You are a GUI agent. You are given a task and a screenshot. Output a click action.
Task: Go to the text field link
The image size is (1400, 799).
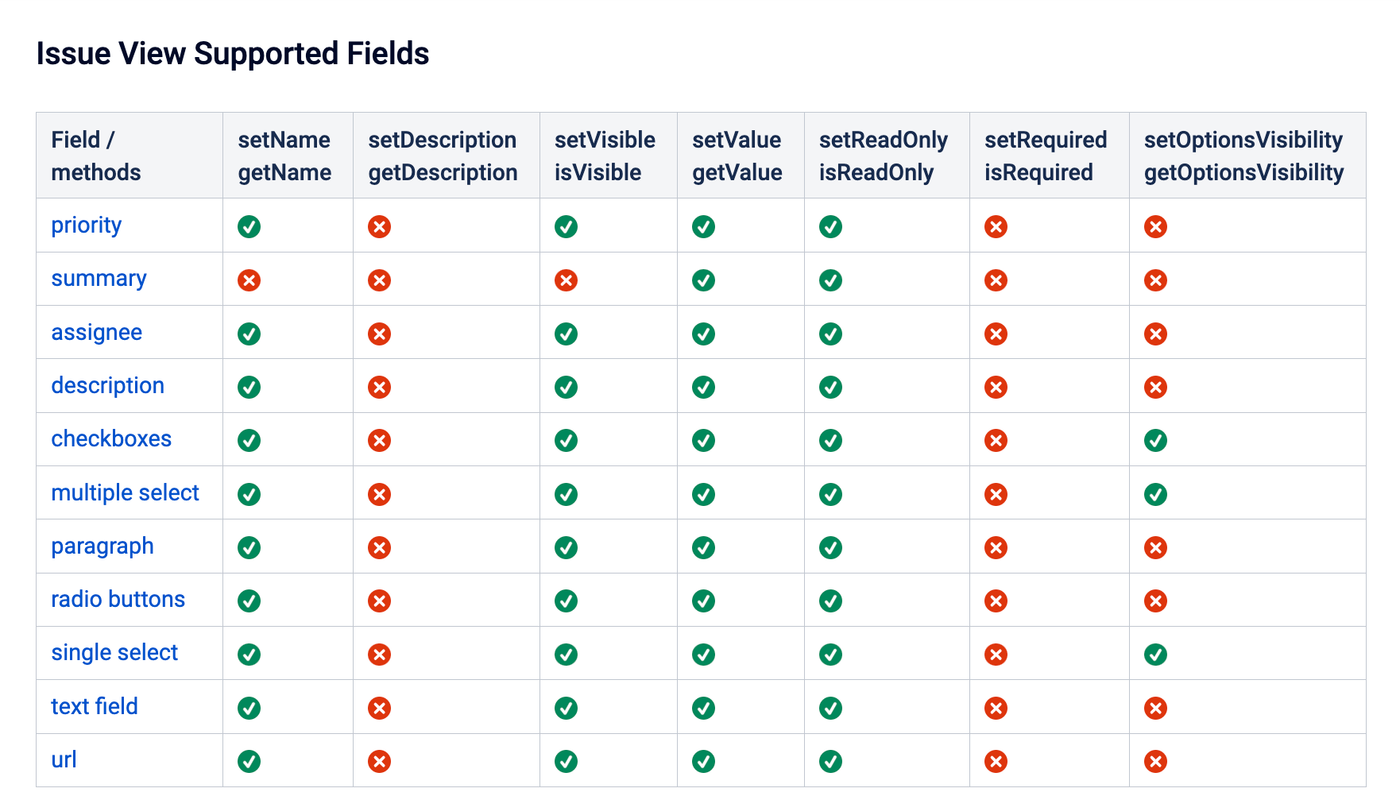tap(94, 706)
